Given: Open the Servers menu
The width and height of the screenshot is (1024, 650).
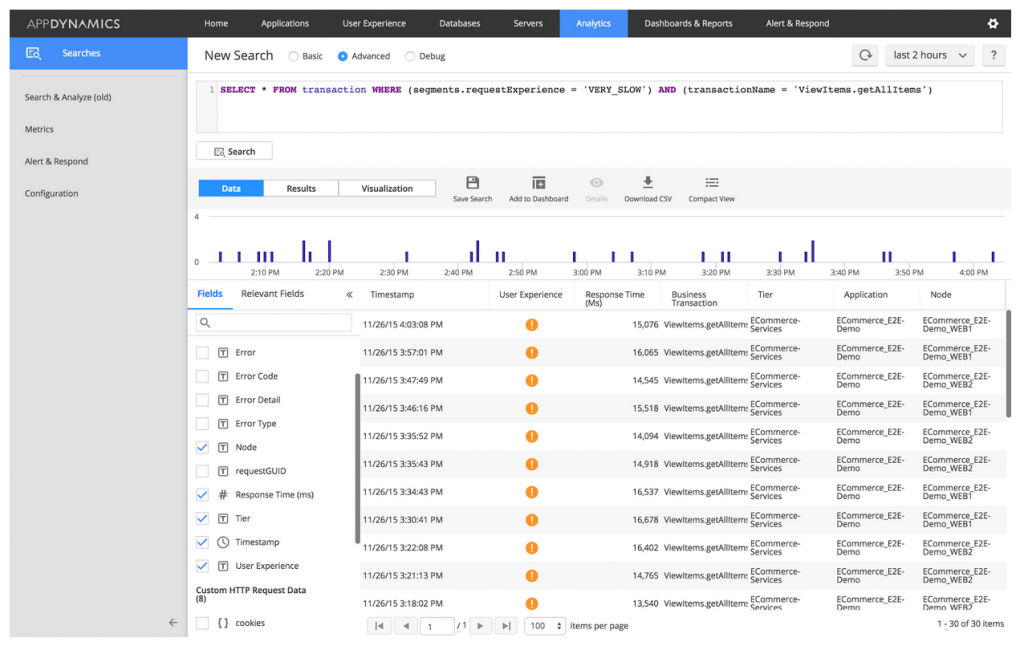Looking at the screenshot, I should coord(528,24).
